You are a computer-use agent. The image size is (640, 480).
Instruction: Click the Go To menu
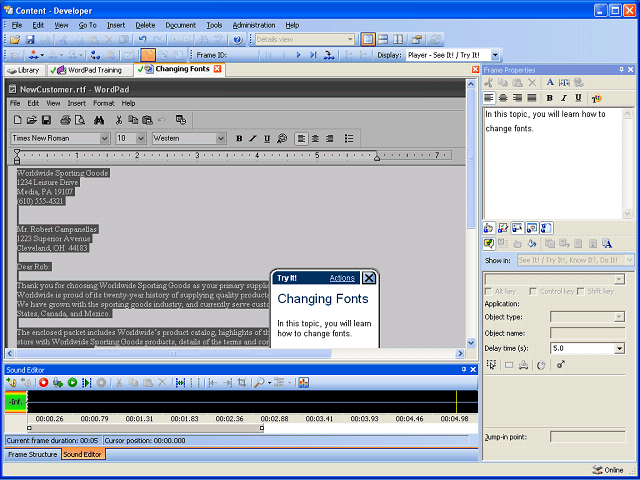(x=87, y=25)
